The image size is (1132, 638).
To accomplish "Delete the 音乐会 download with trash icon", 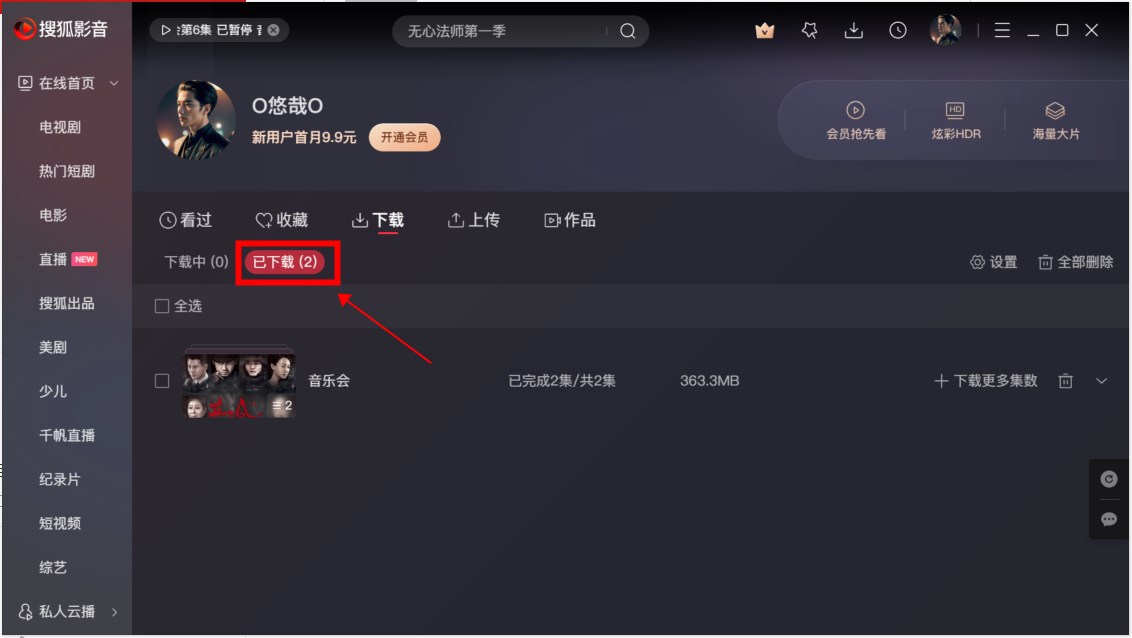I will (1066, 381).
